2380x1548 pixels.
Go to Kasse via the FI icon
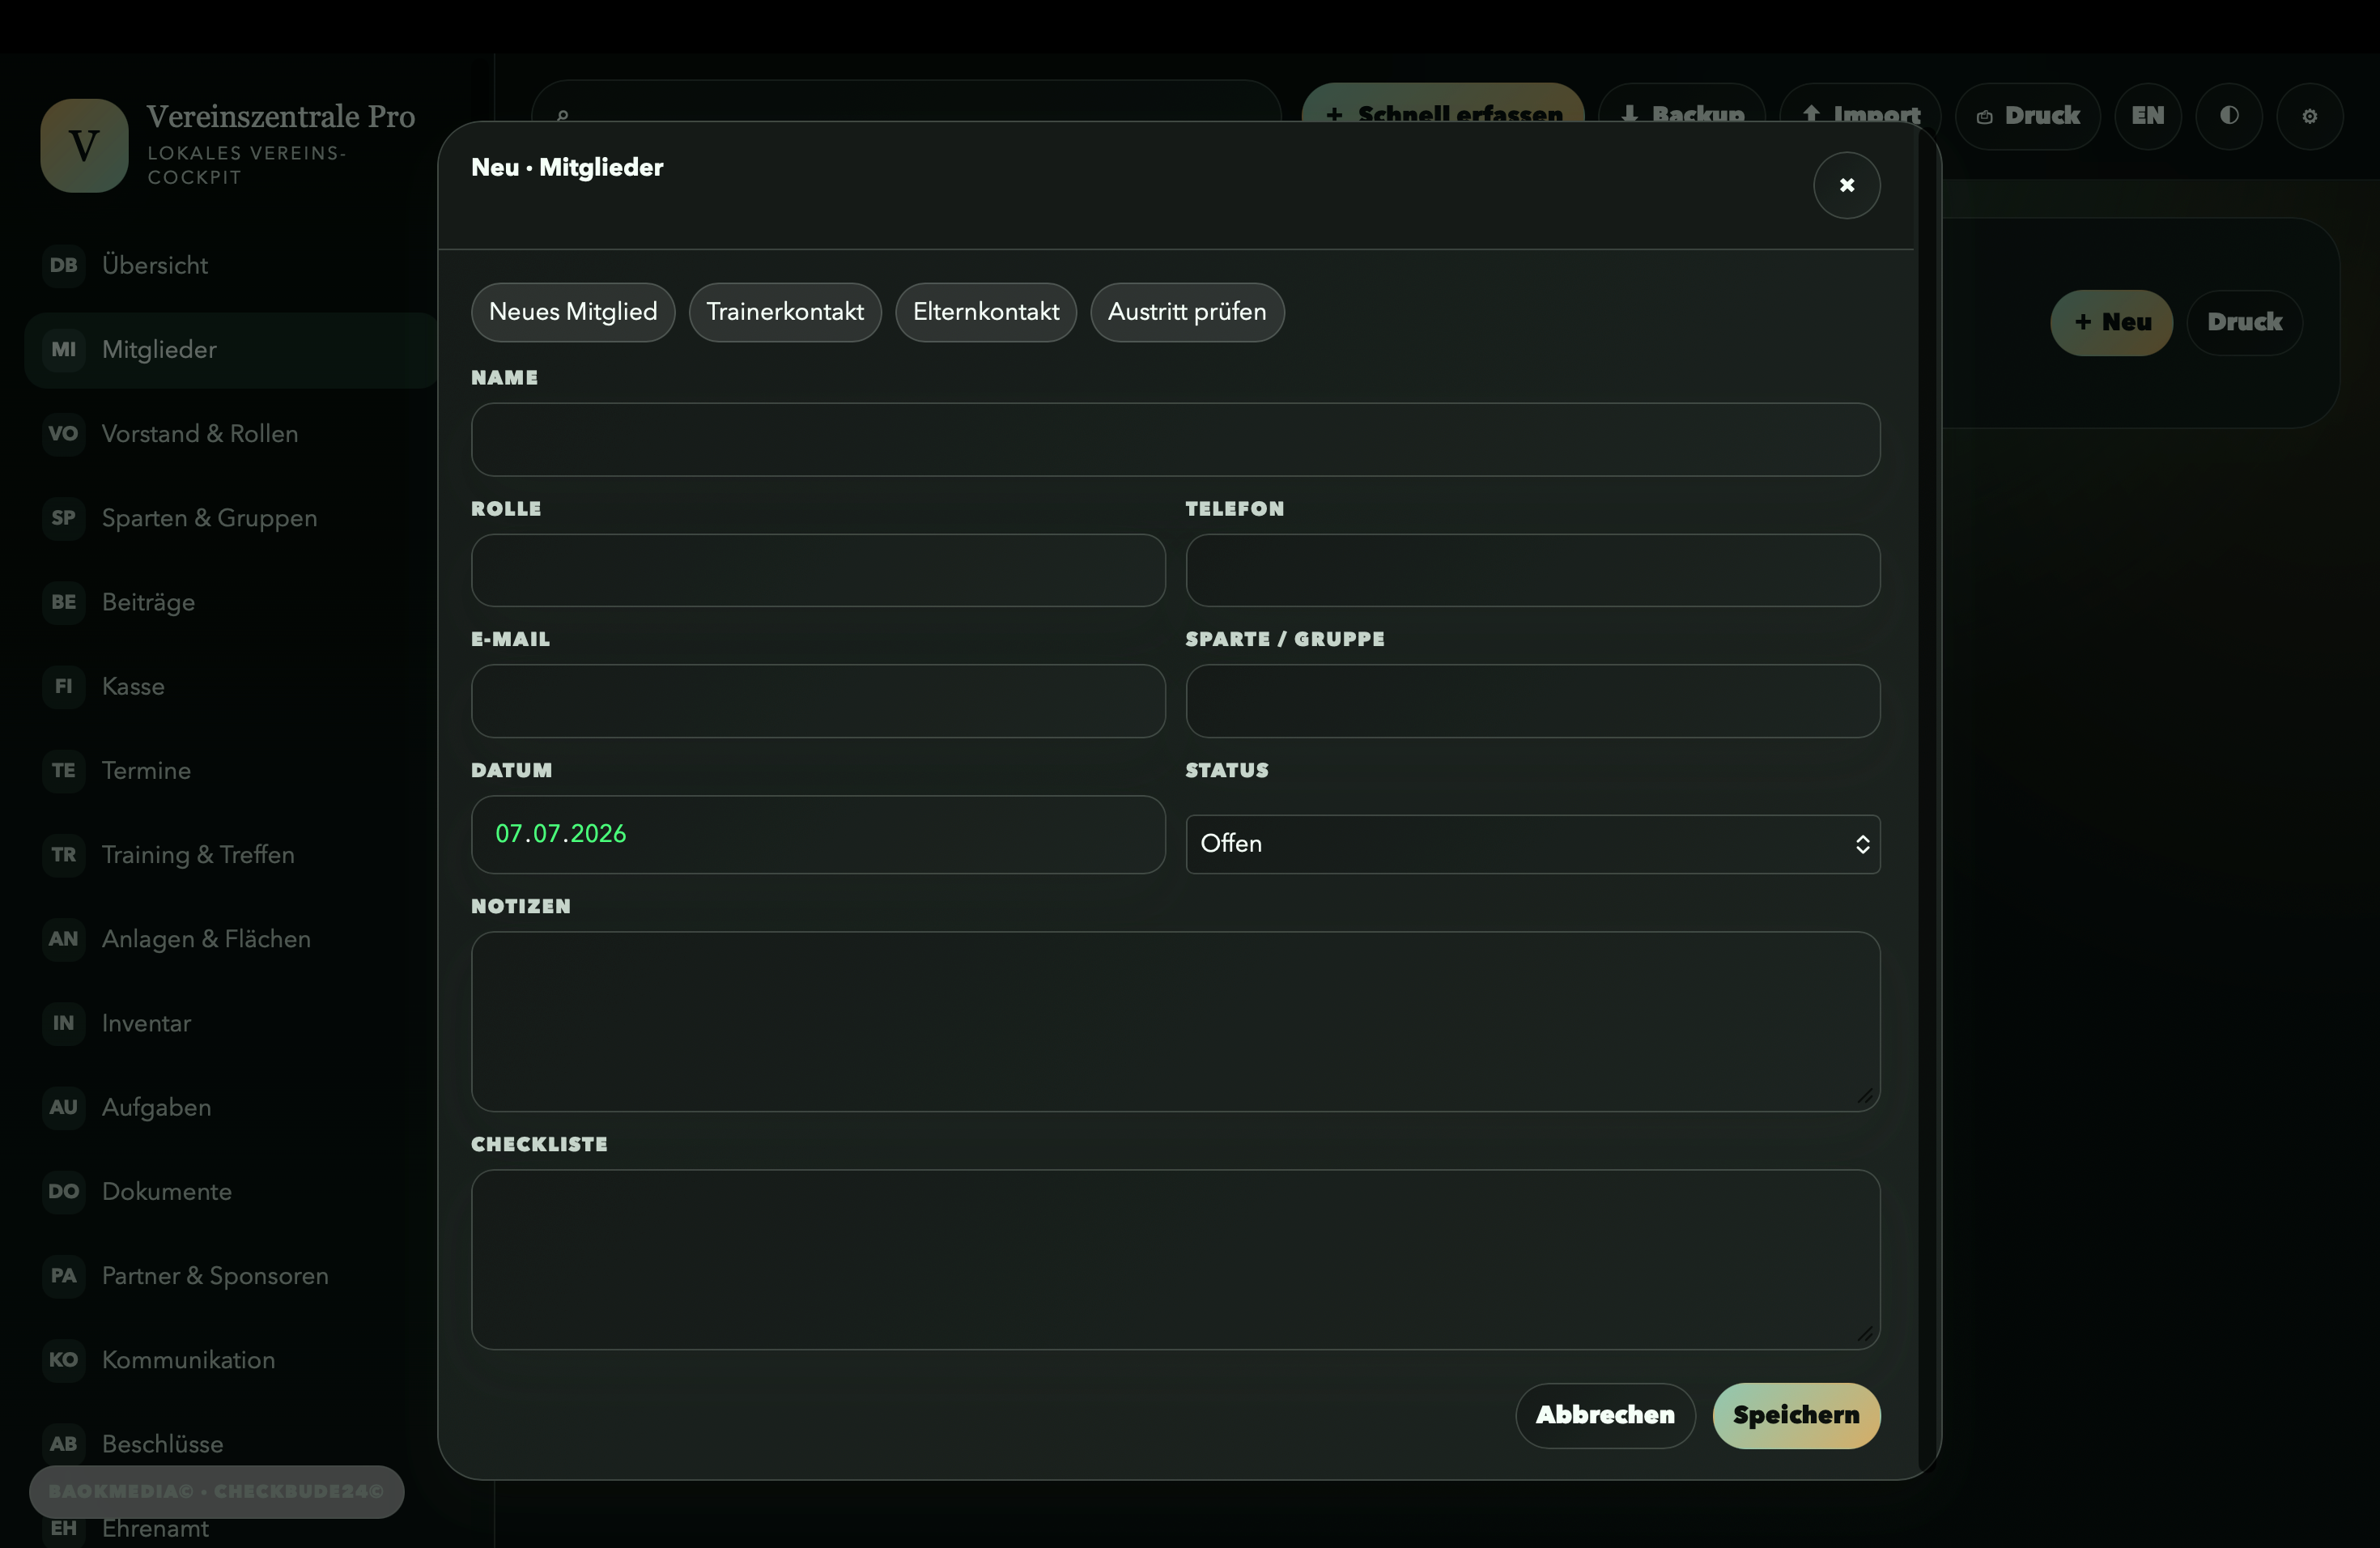[x=63, y=686]
